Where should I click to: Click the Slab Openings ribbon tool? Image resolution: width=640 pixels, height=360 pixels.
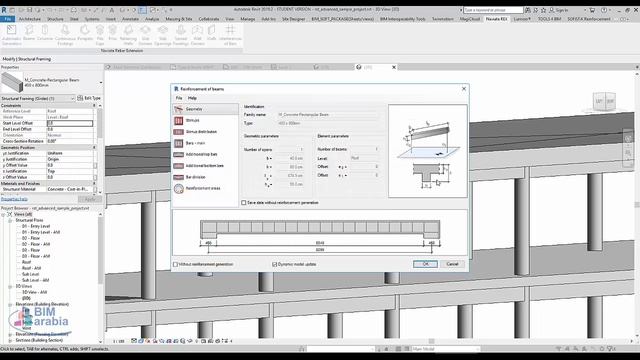pos(163,34)
